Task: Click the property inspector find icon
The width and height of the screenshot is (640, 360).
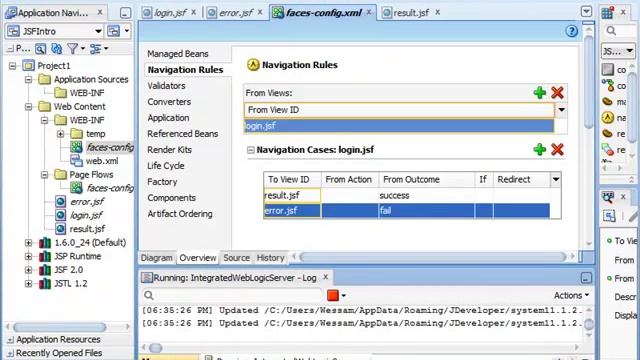Action: coord(608,197)
